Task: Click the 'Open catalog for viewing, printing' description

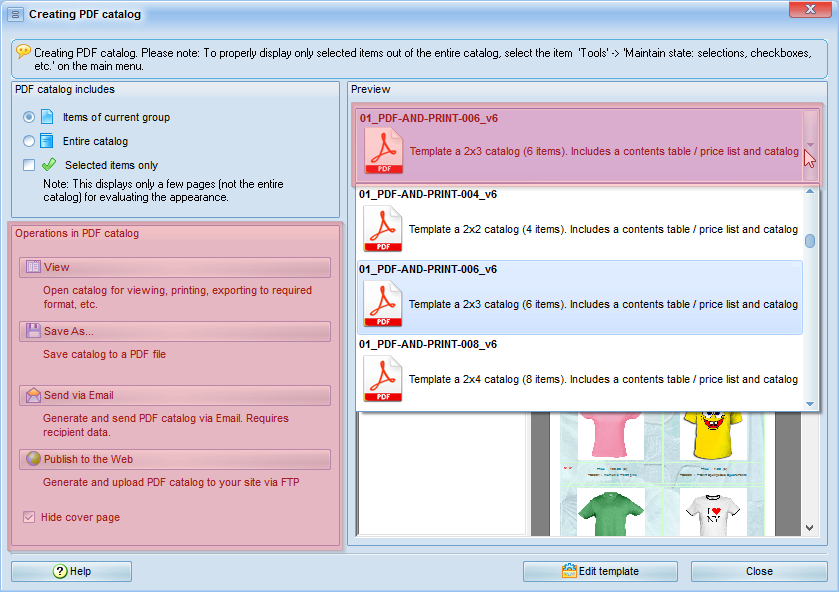Action: (177, 297)
